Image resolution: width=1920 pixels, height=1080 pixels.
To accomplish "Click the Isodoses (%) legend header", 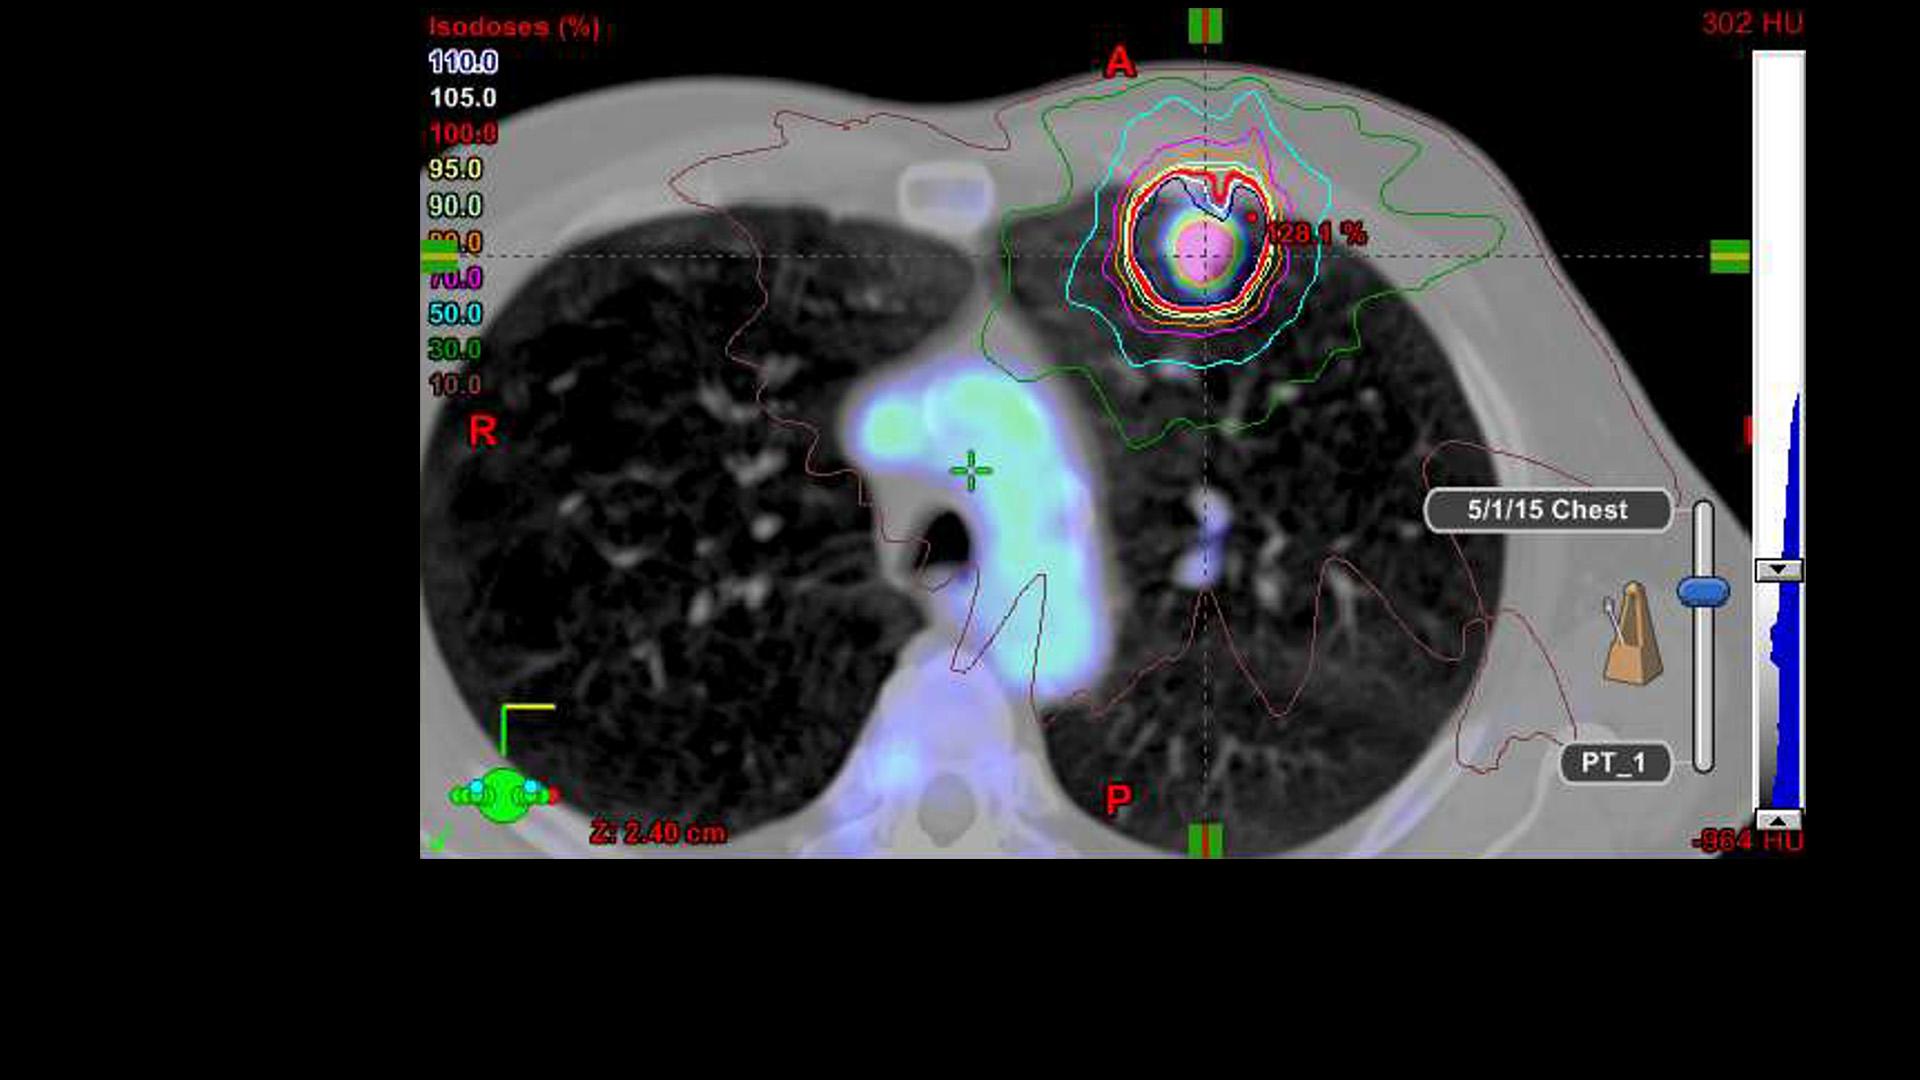I will coord(513,27).
